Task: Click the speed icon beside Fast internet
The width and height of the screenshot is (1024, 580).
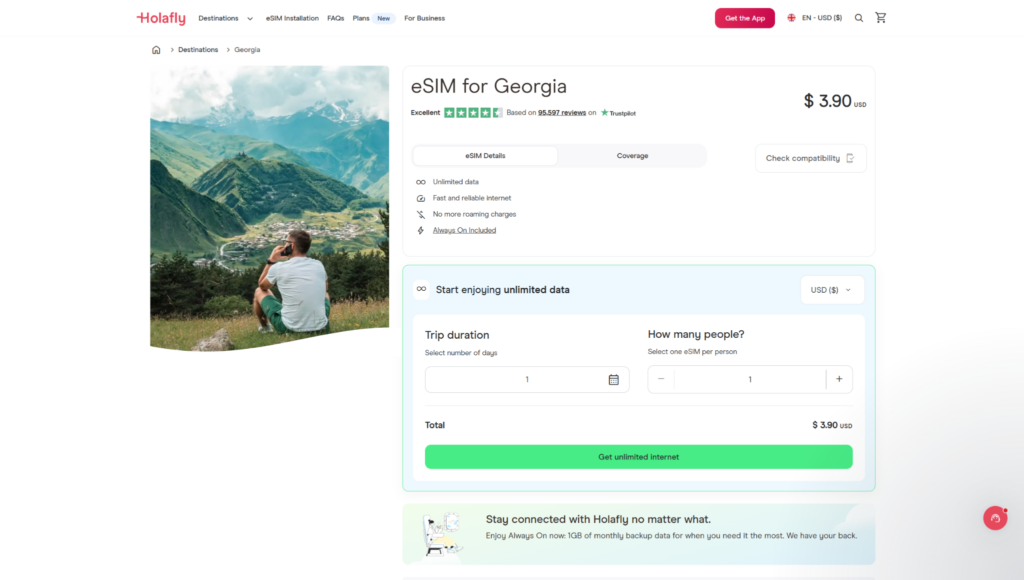Action: click(421, 198)
